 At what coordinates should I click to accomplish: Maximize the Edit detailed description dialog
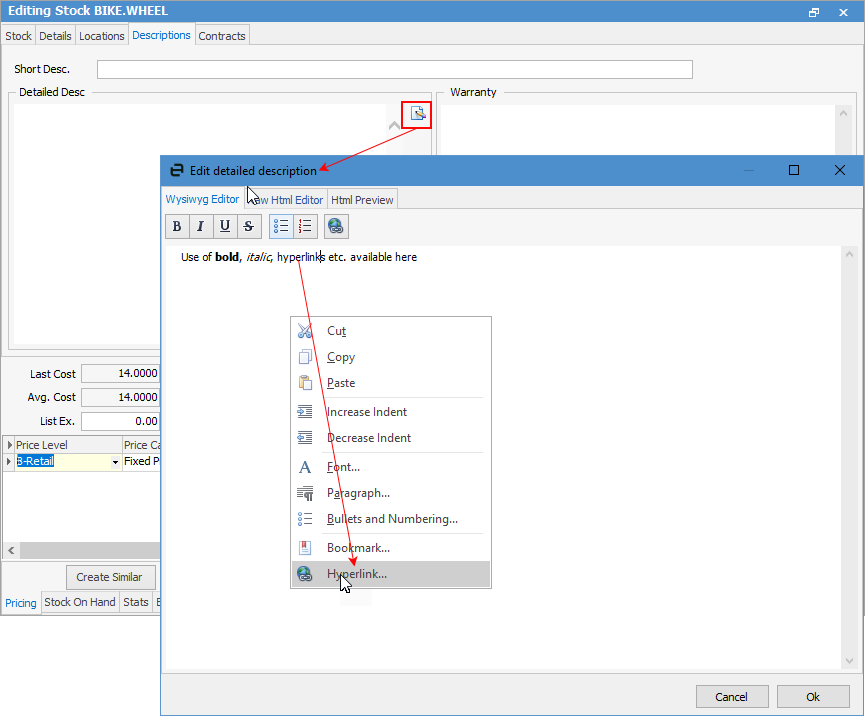tap(794, 170)
